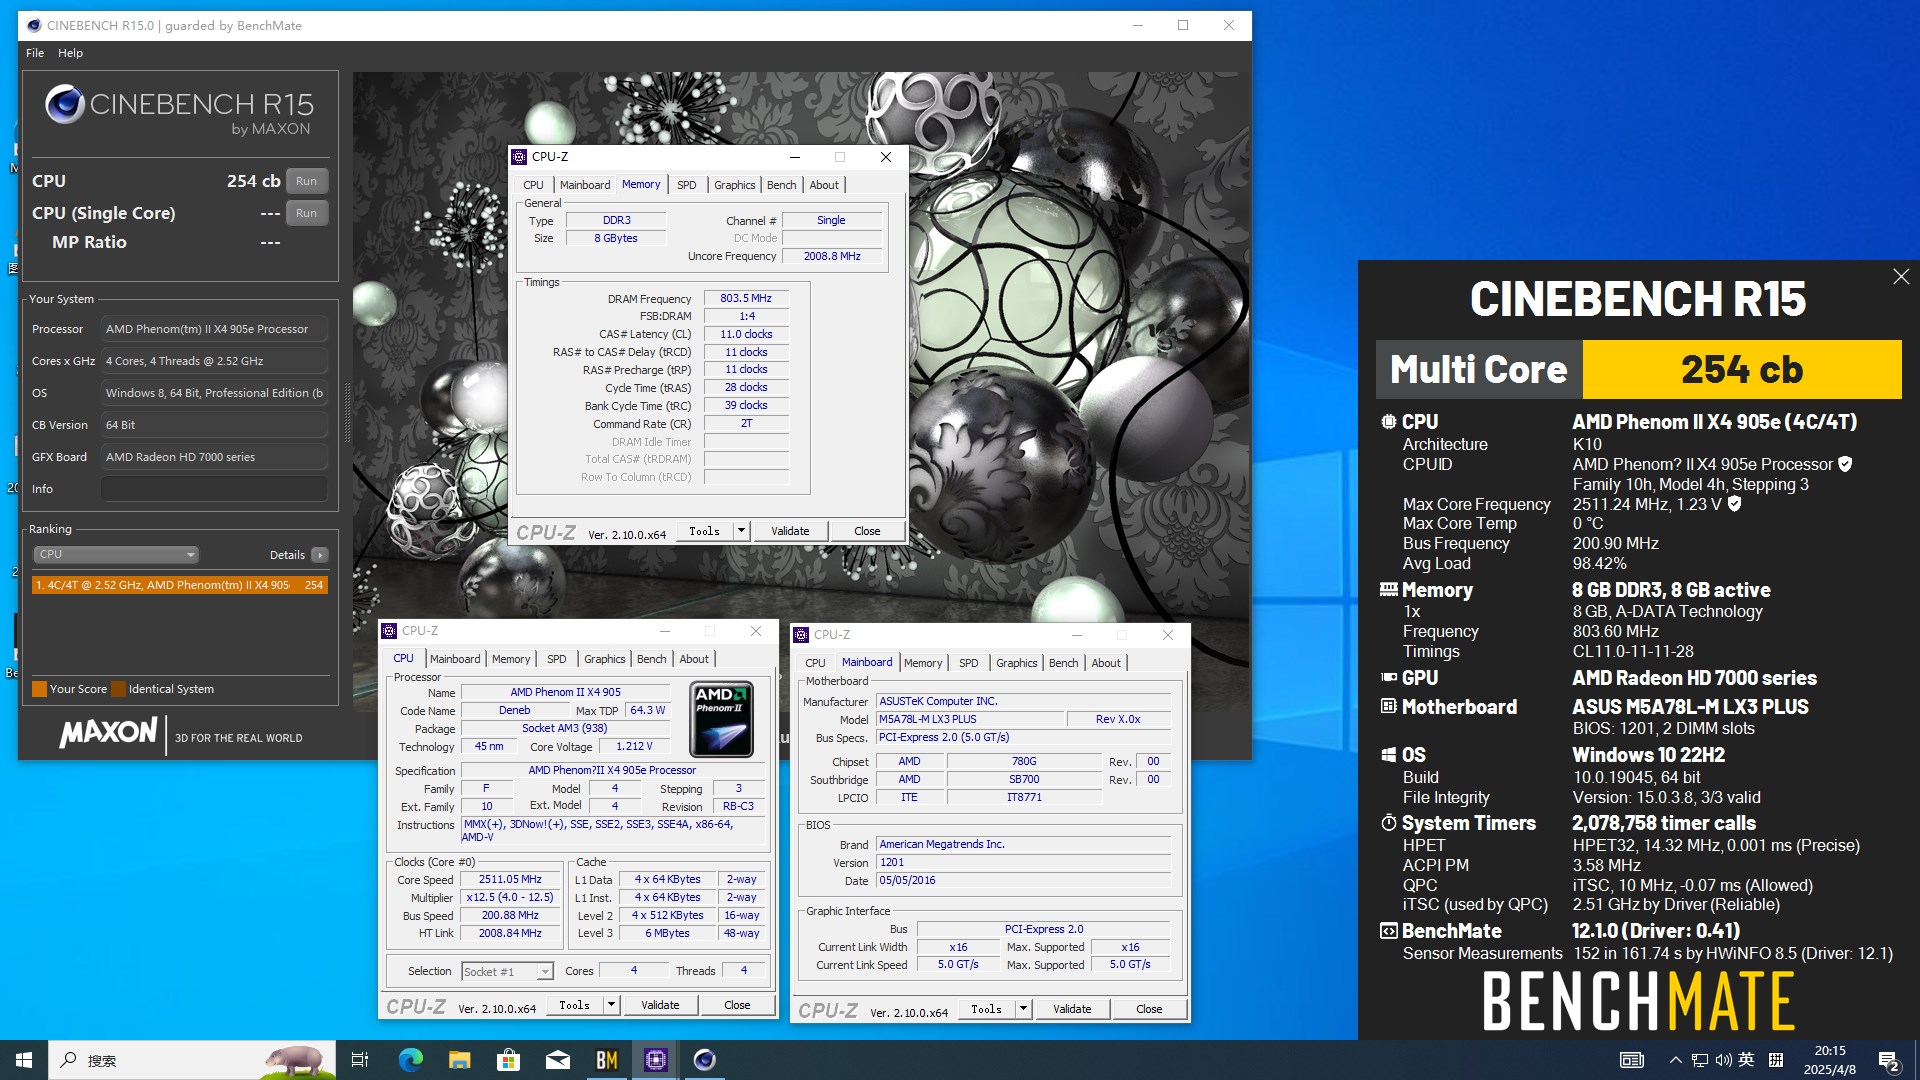Open Task View from taskbar
This screenshot has height=1080, width=1920.
pos(360,1060)
